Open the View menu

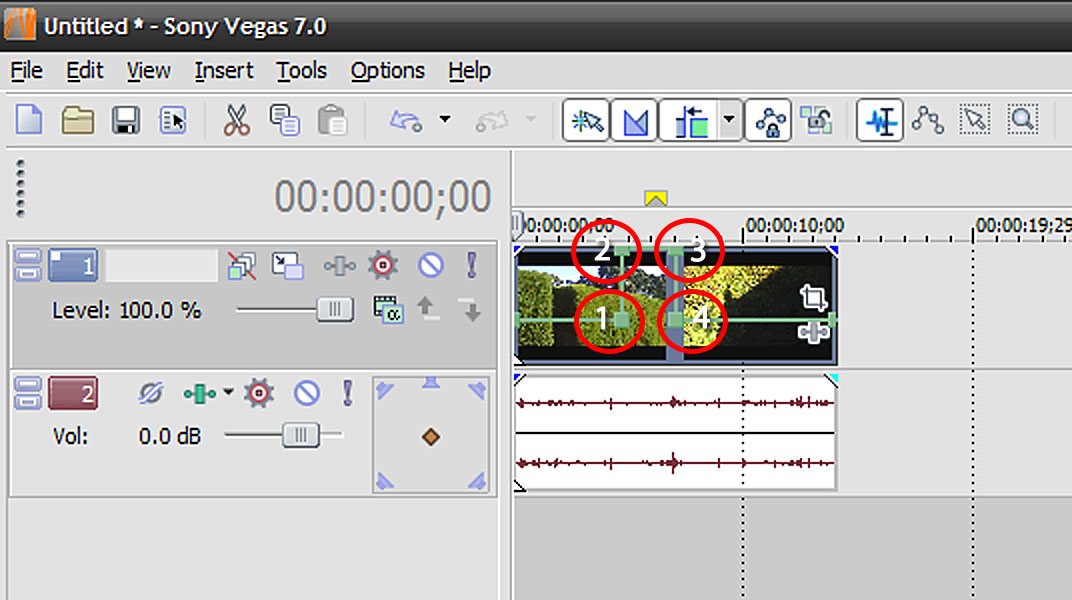(x=148, y=70)
